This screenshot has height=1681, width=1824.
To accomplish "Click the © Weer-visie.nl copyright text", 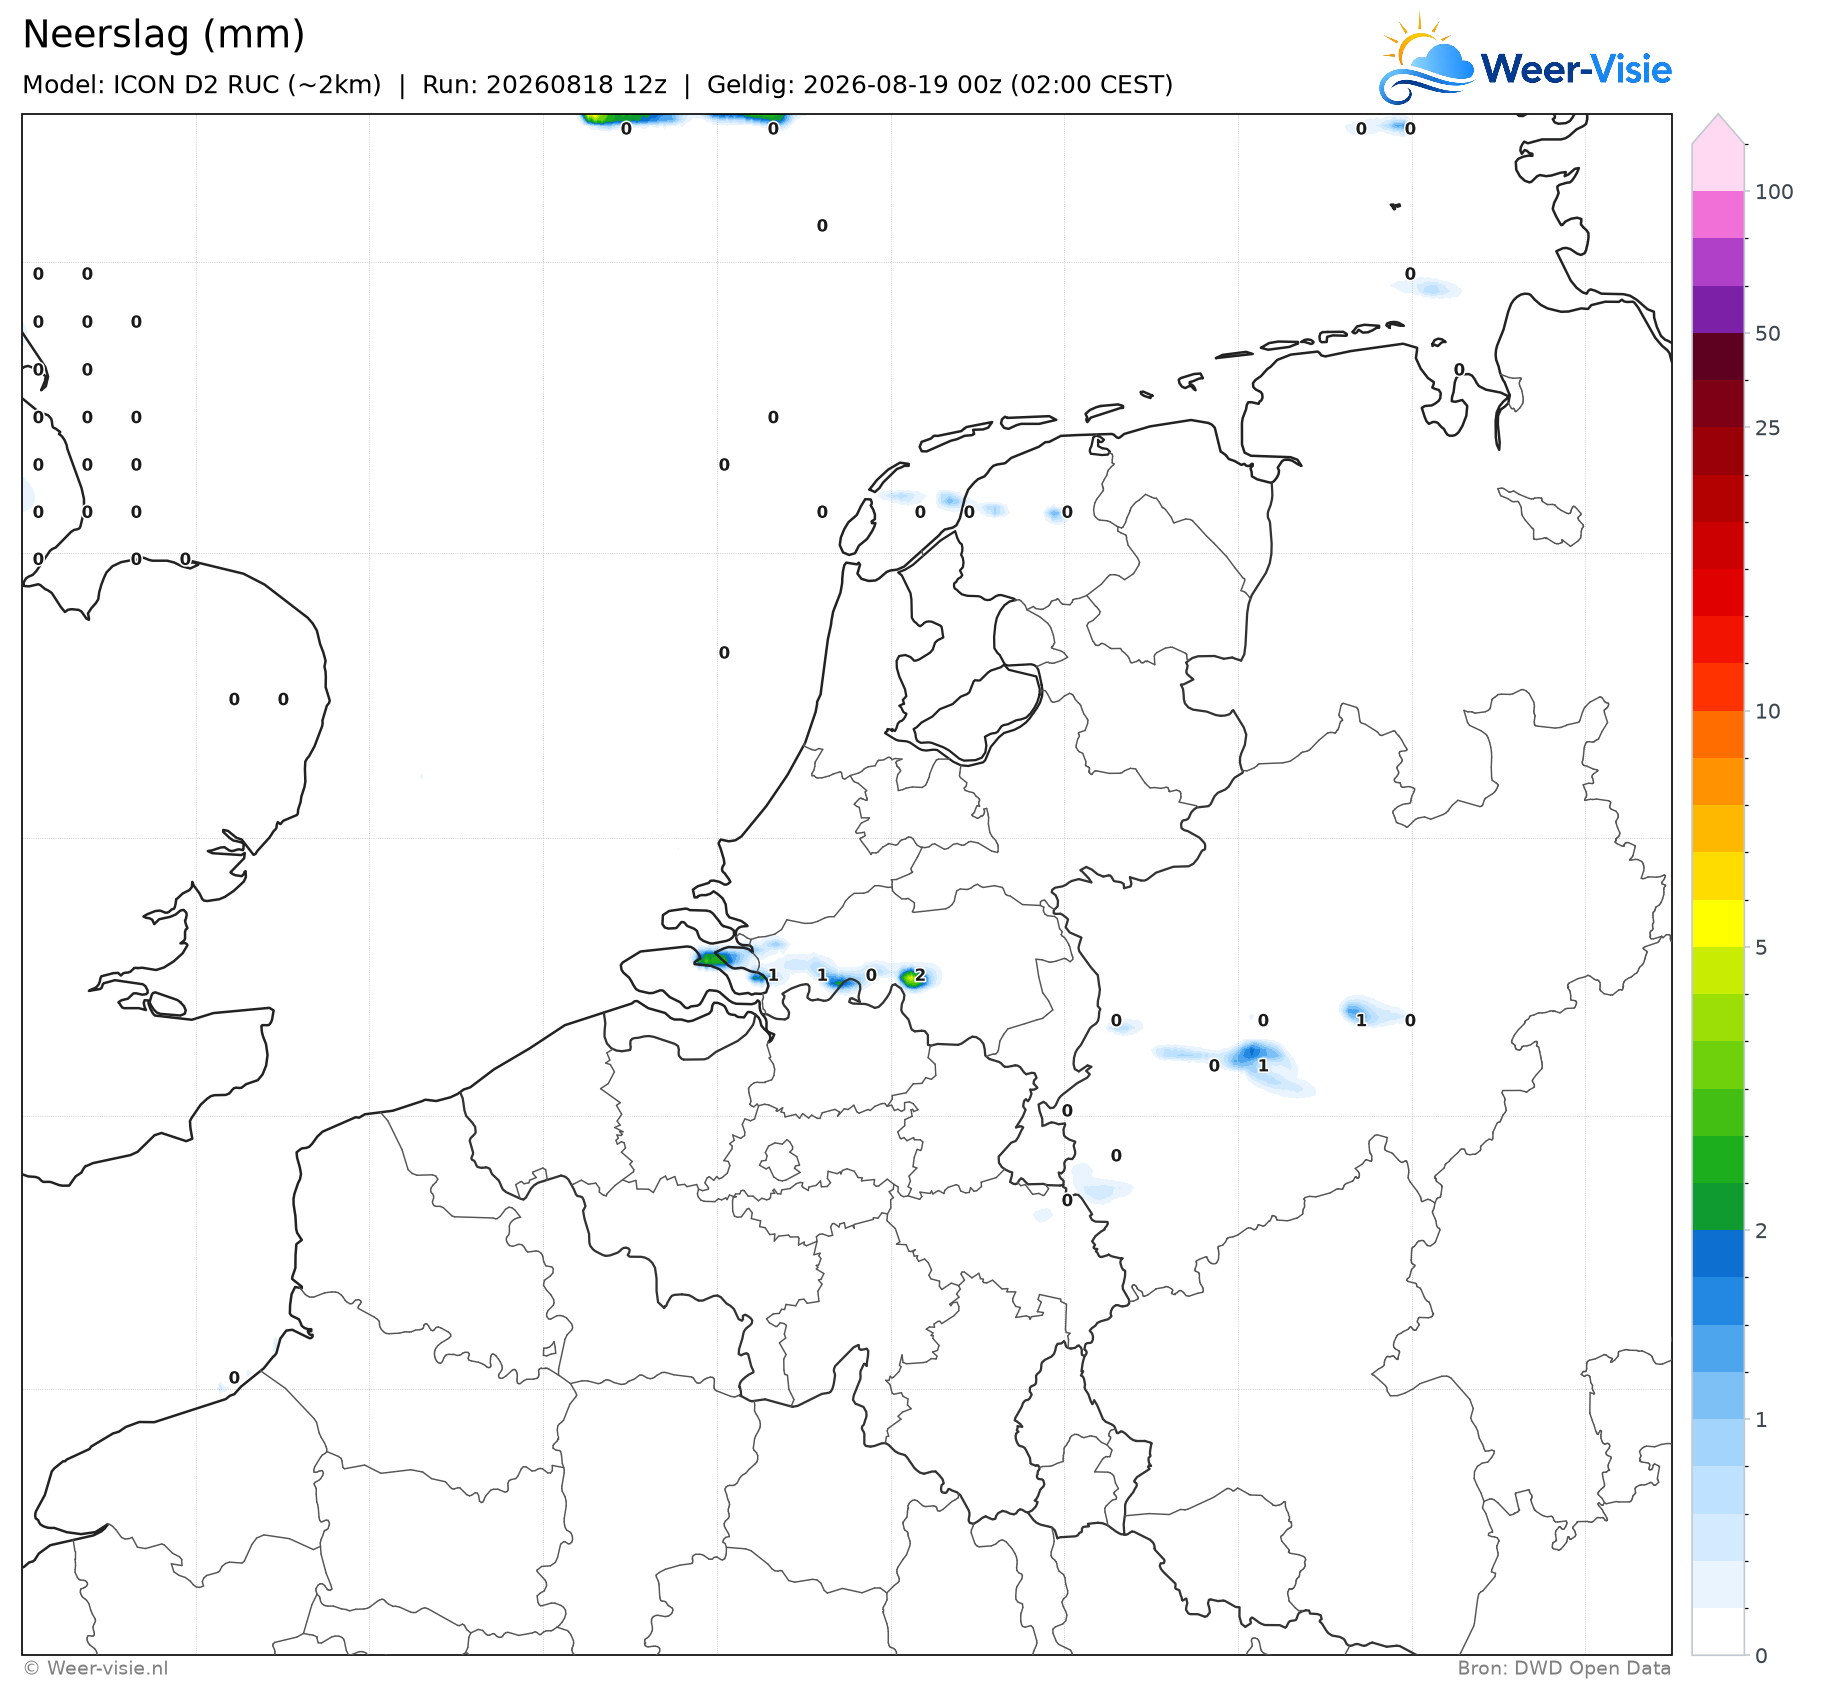I will pos(96,1668).
